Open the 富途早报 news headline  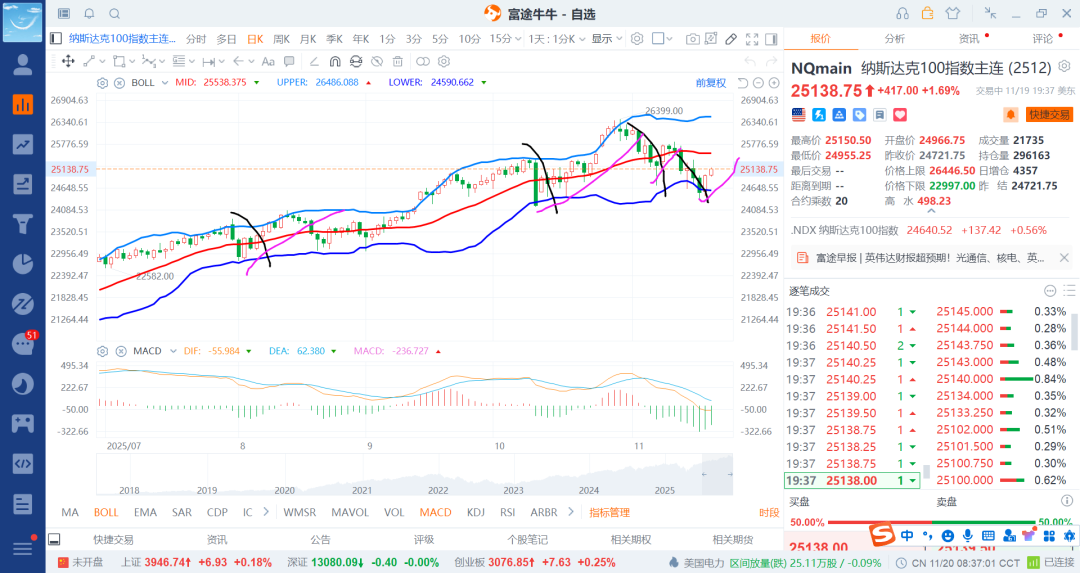tap(930, 258)
